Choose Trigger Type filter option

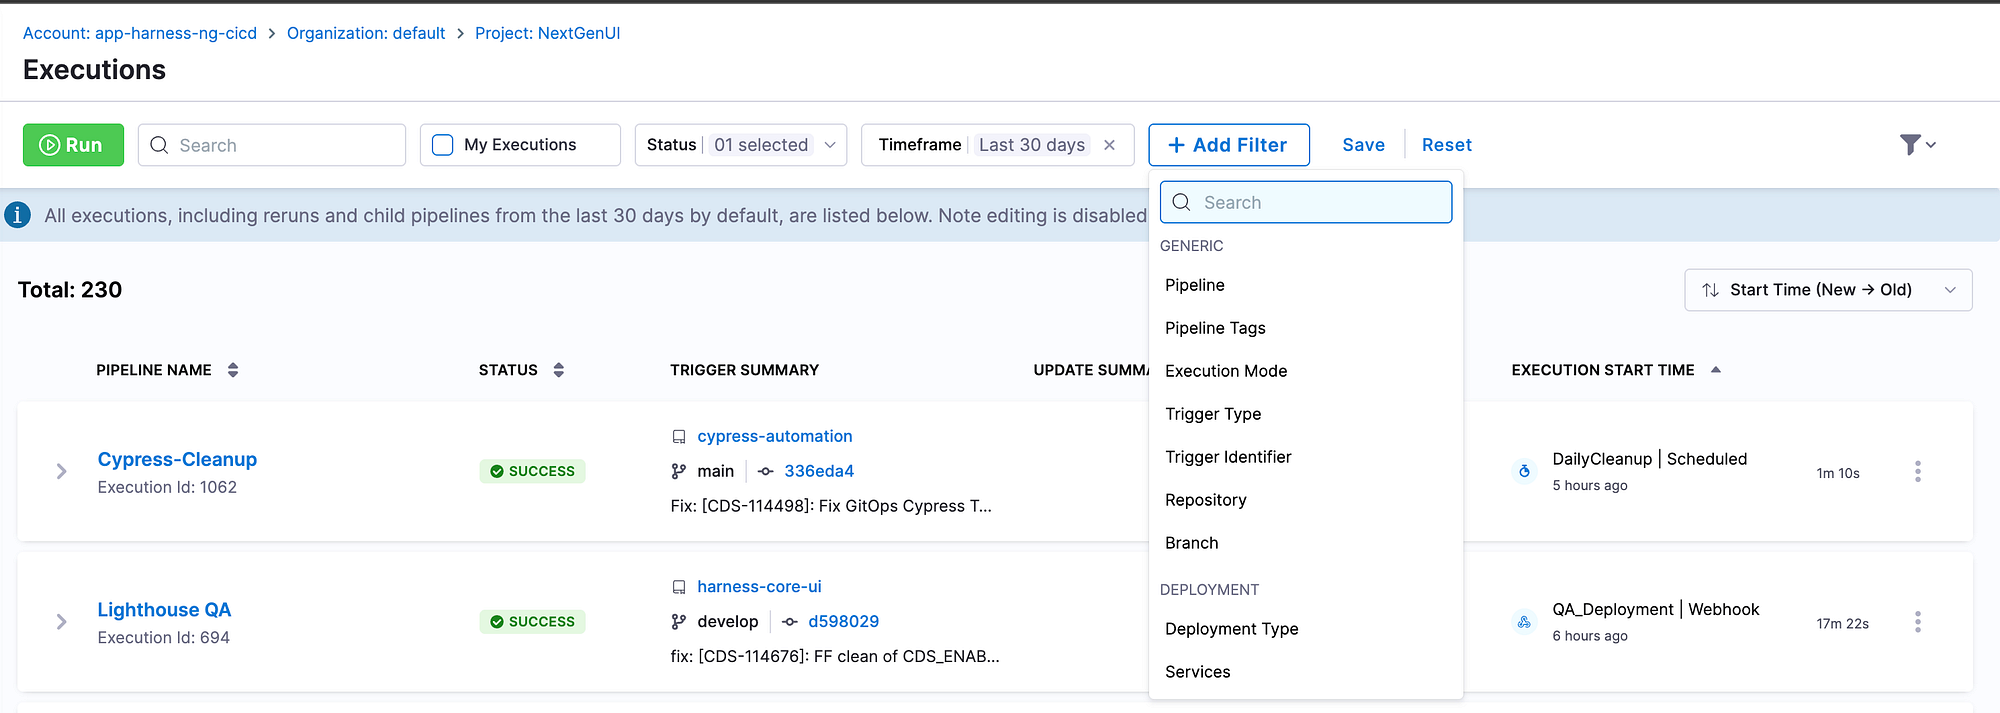click(x=1213, y=414)
